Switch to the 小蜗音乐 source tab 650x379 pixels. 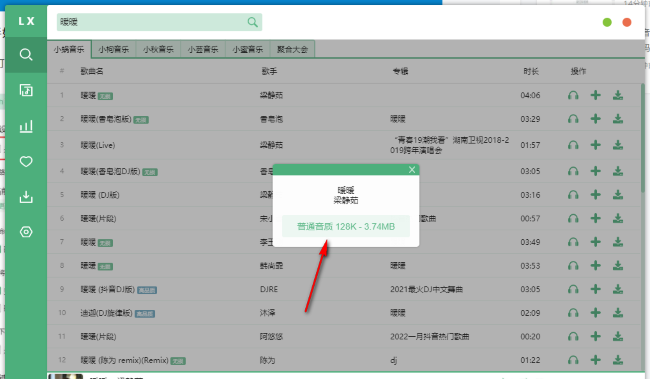(x=69, y=49)
